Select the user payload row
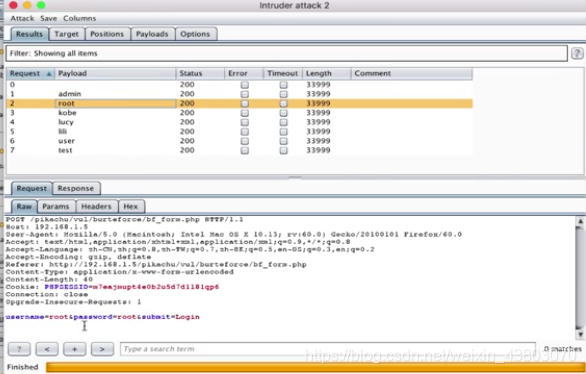 [240, 141]
